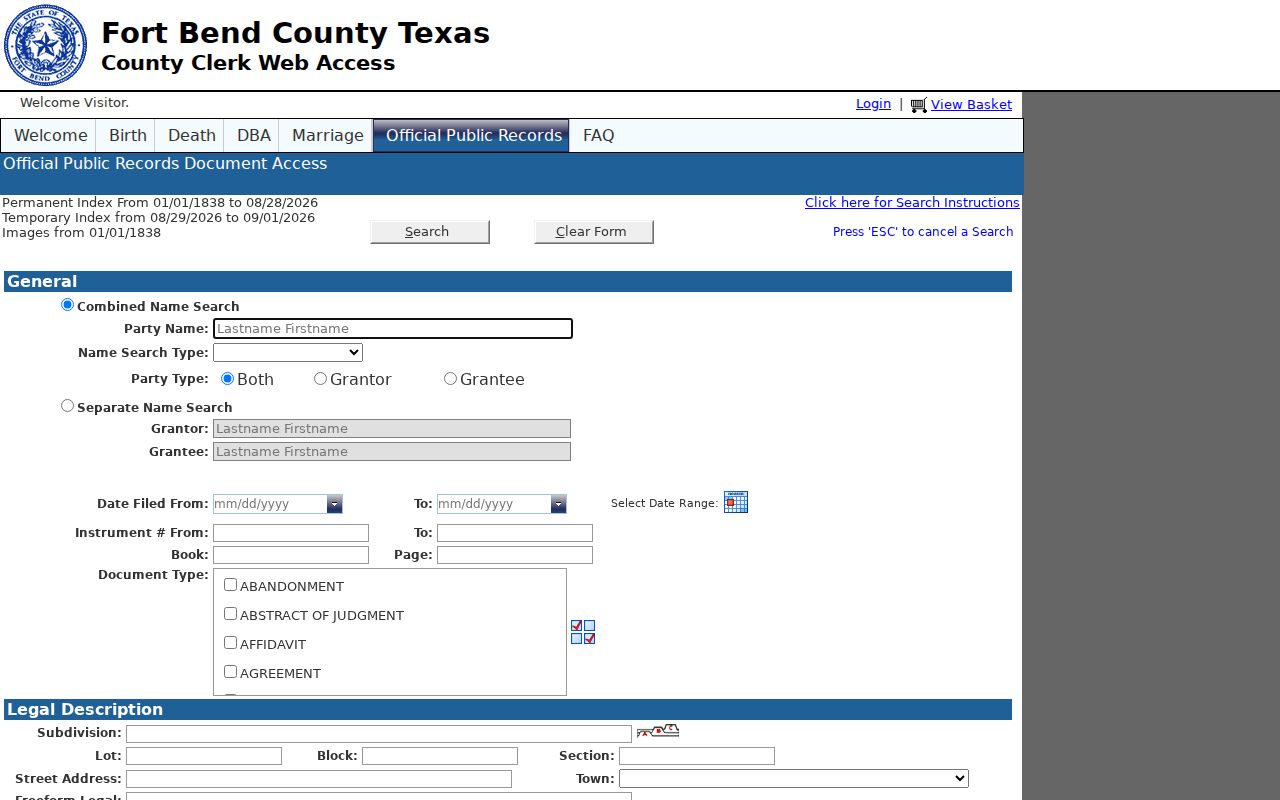The height and width of the screenshot is (800, 1280).
Task: Select the Official Public Records tab
Action: (x=471, y=135)
